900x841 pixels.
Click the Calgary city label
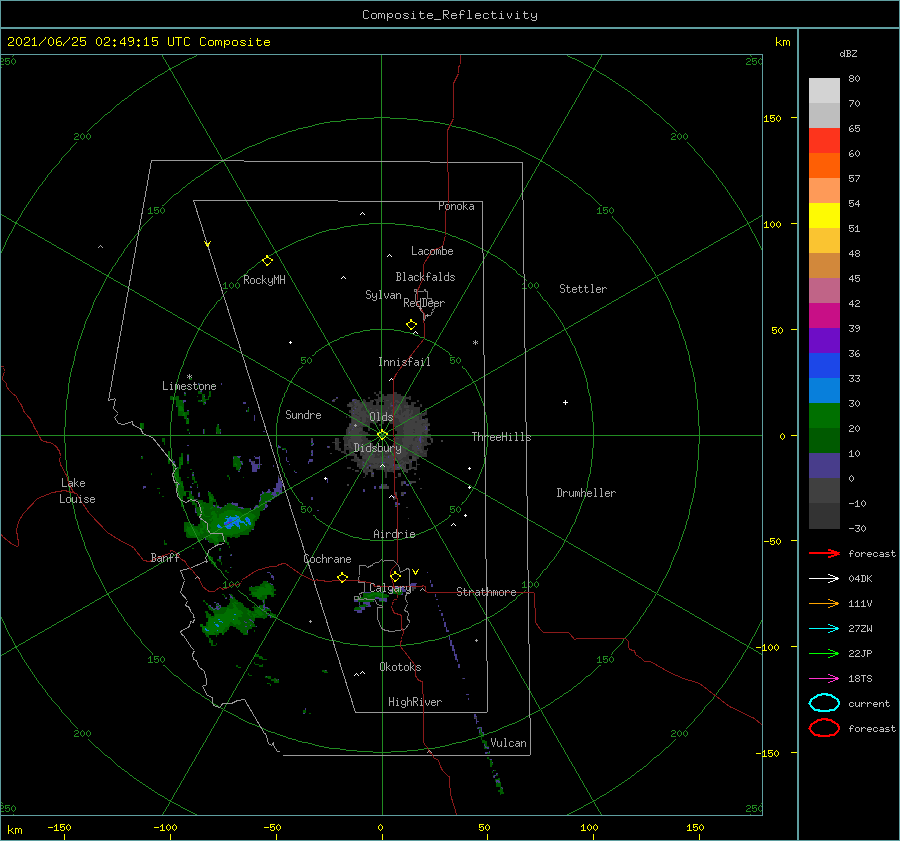point(390,588)
